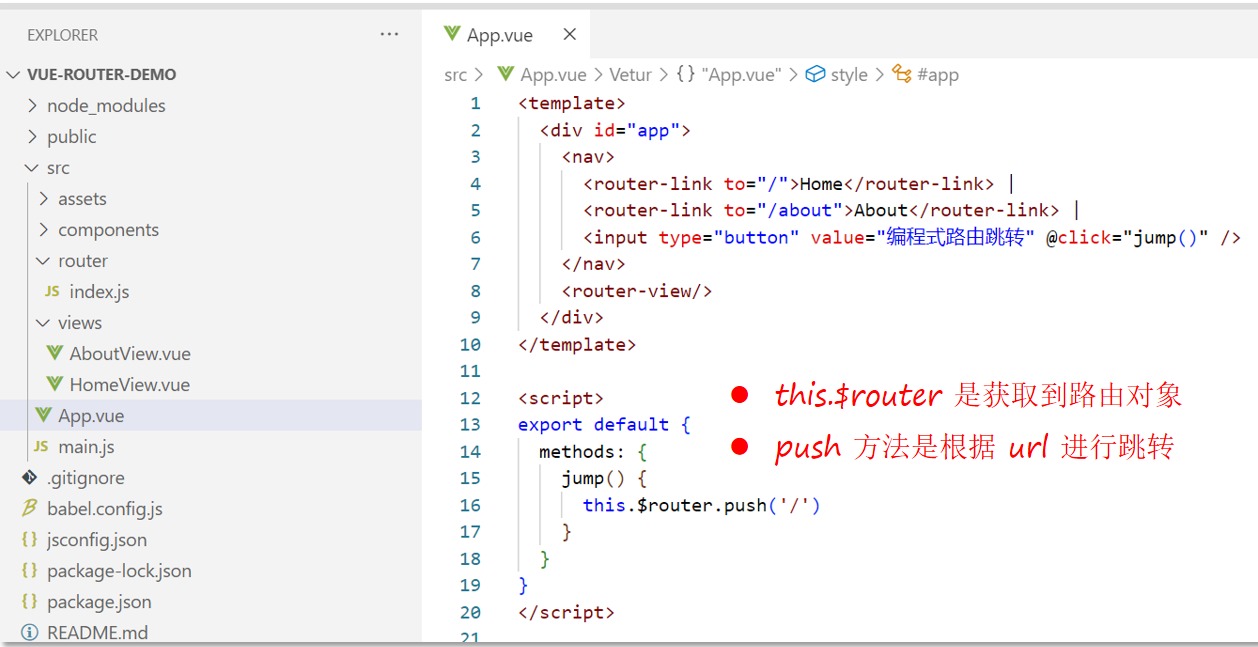Open index.js in the router folder
Viewport: 1258px width, 647px height.
pos(99,292)
